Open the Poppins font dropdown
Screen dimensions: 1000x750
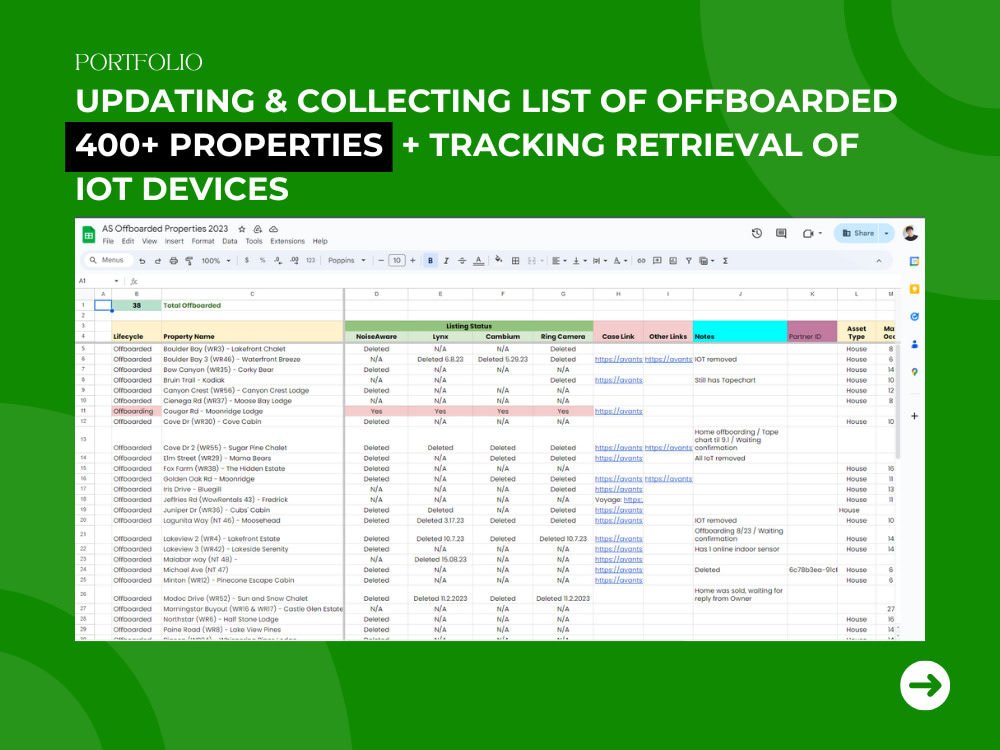pyautogui.click(x=347, y=261)
